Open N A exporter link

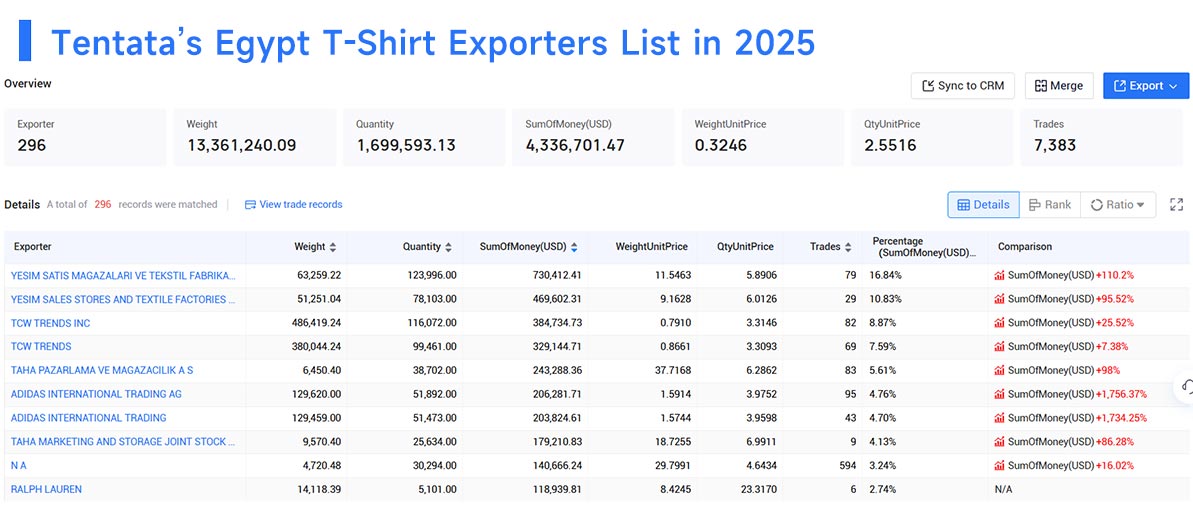click(x=19, y=465)
